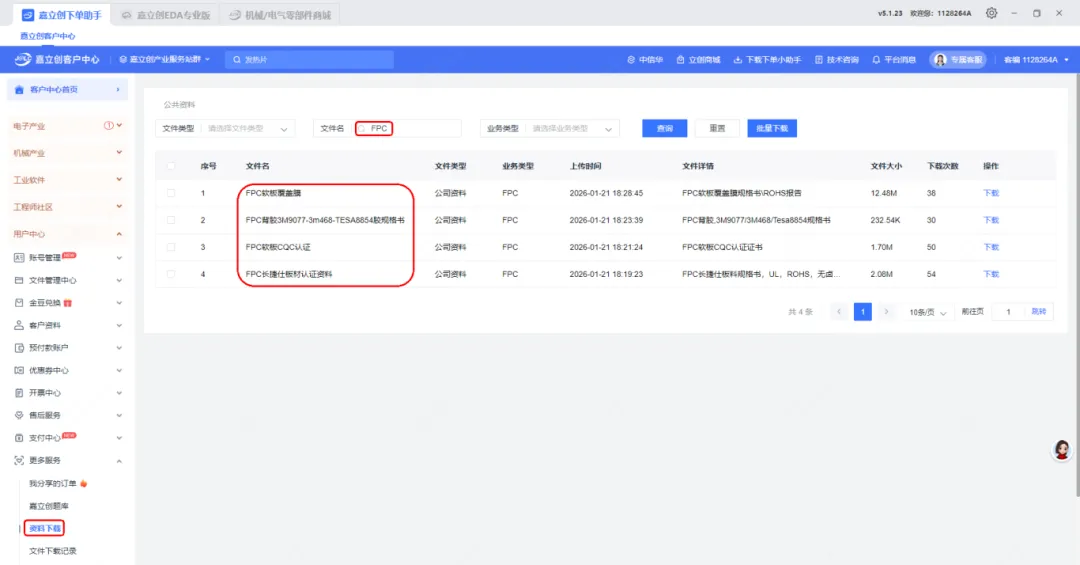Screen dimensions: 1080x565
Task: Open 立创商城 shop icon in header
Action: pyautogui.click(x=681, y=60)
